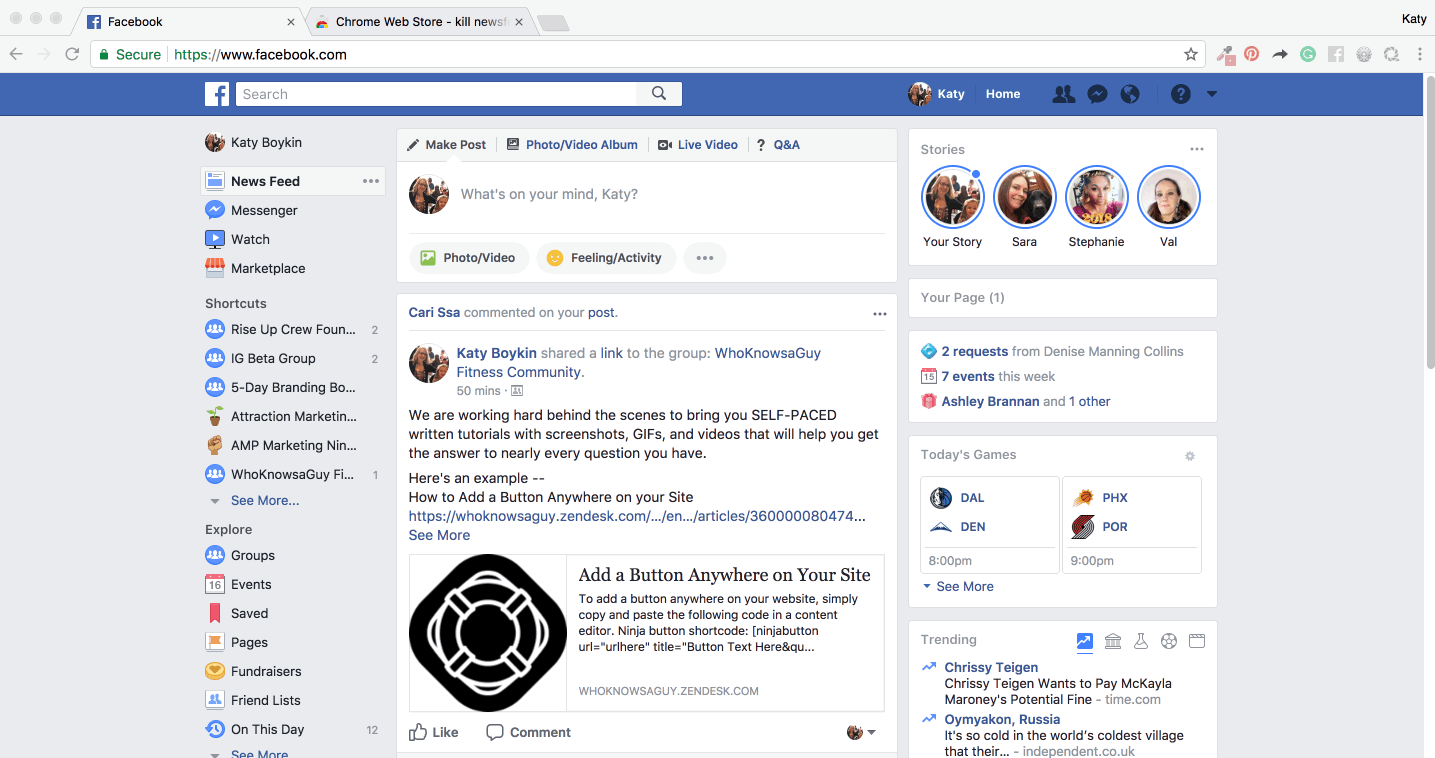Expand See More under Shortcuts
This screenshot has width=1435, height=758.
pos(264,500)
